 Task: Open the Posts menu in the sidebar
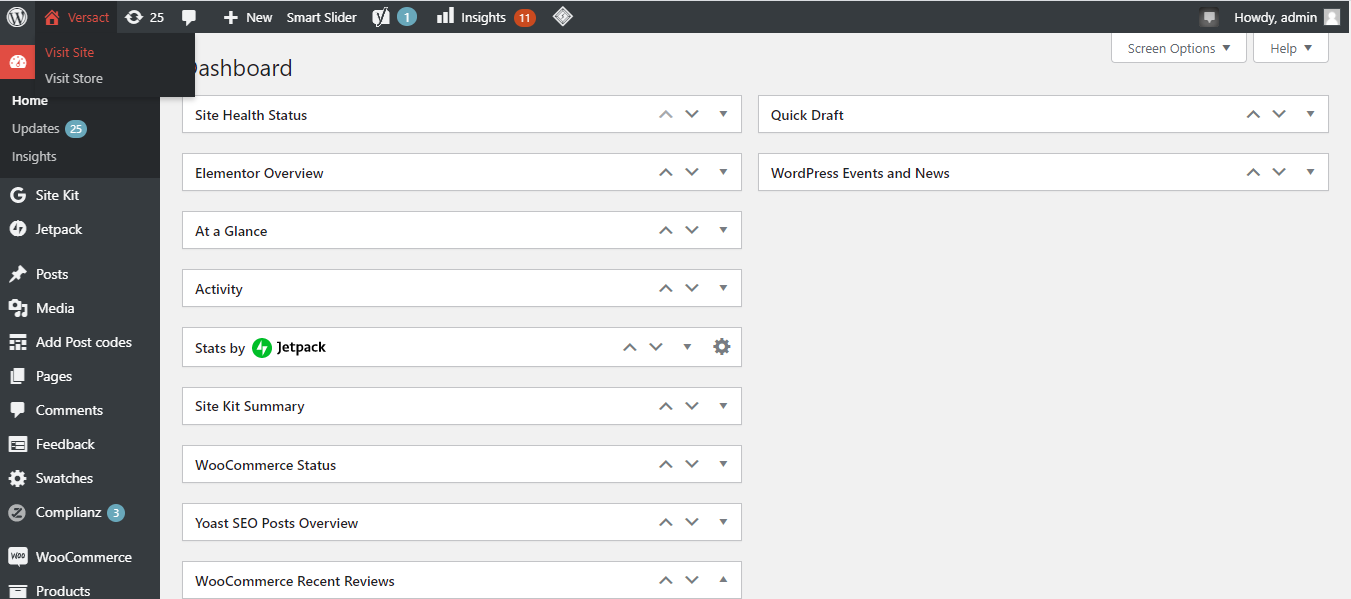52,274
